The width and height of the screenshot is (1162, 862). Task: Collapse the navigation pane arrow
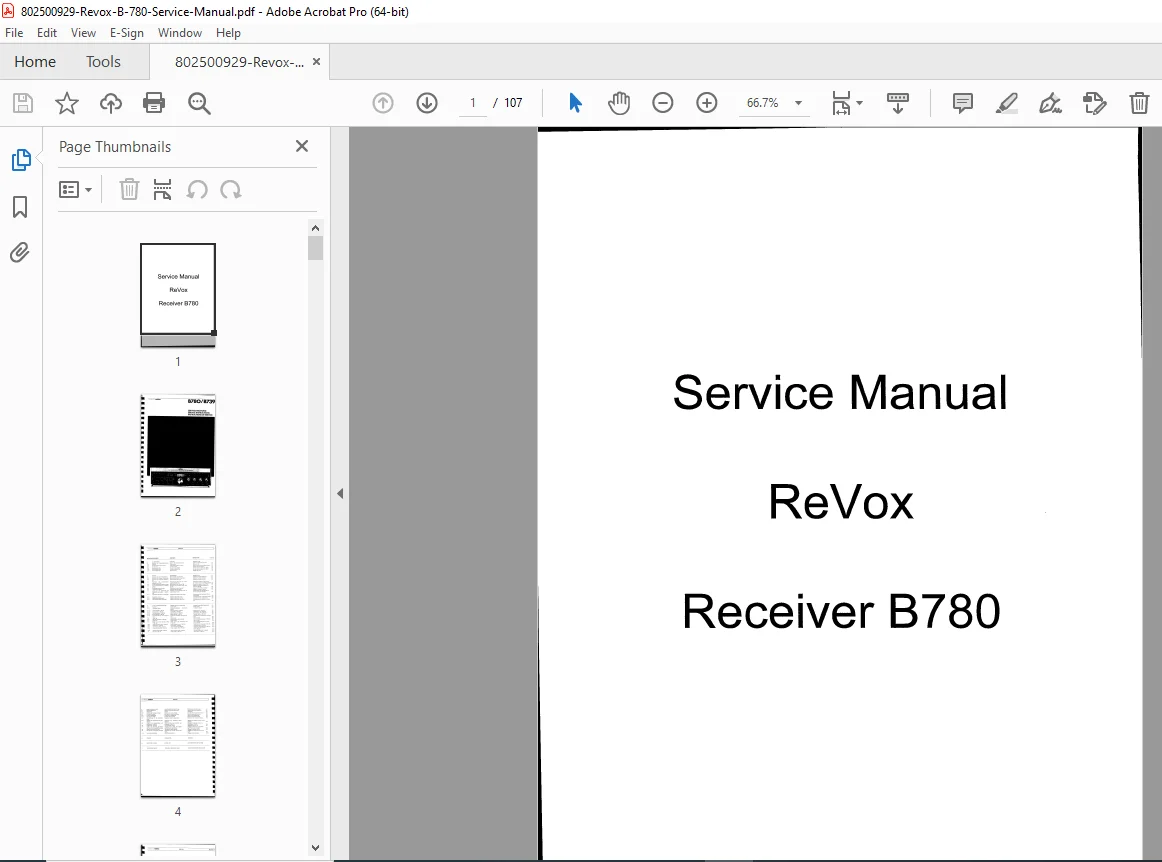pyautogui.click(x=340, y=494)
